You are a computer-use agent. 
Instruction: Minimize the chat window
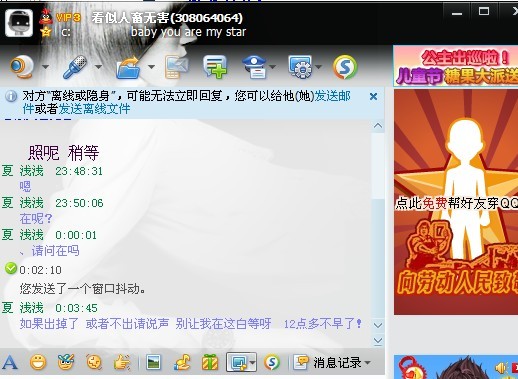(x=457, y=13)
